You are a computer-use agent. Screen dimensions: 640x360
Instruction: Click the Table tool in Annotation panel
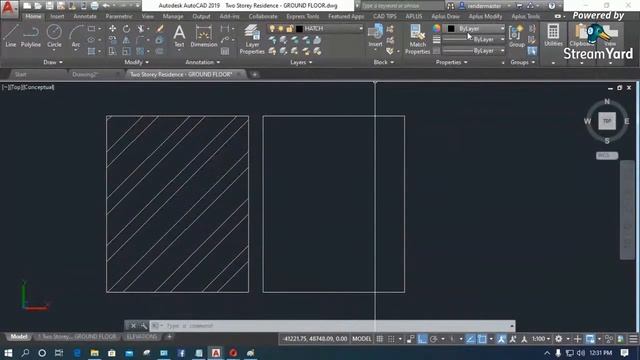(x=225, y=51)
